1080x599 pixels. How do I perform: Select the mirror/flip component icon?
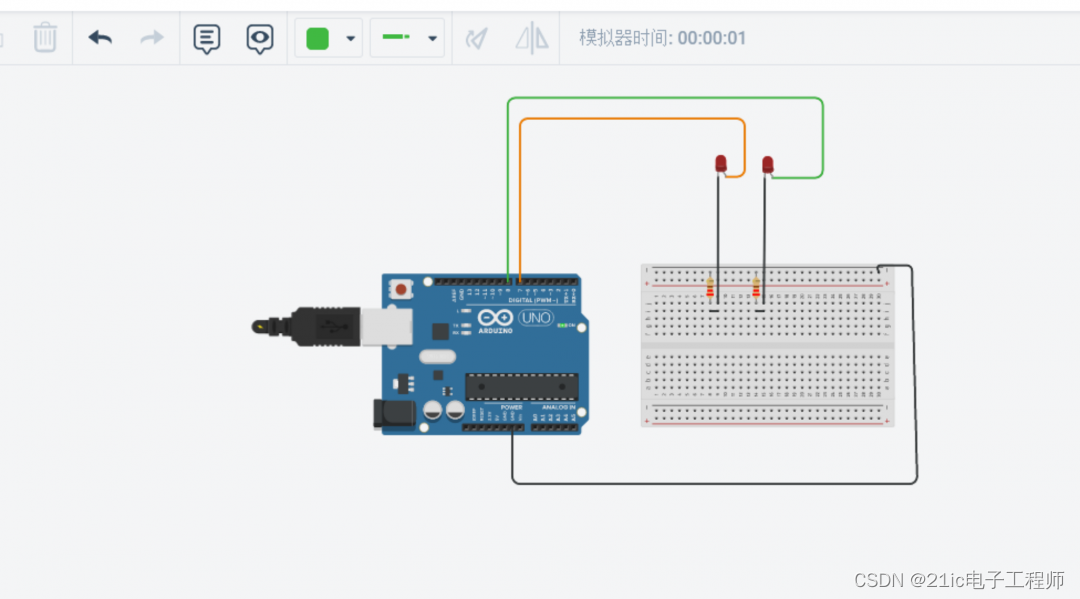coord(531,37)
